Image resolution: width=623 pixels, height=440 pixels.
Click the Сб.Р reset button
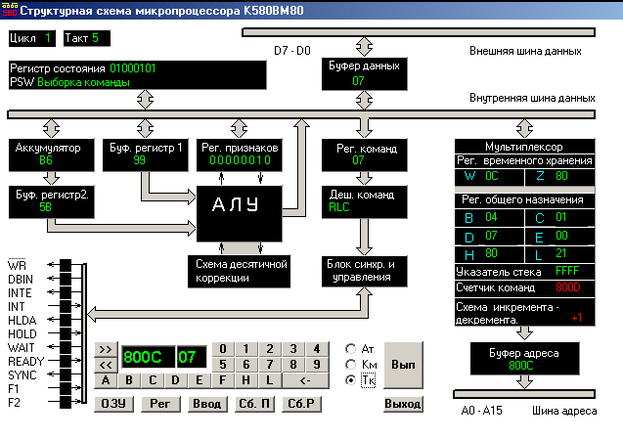point(301,403)
